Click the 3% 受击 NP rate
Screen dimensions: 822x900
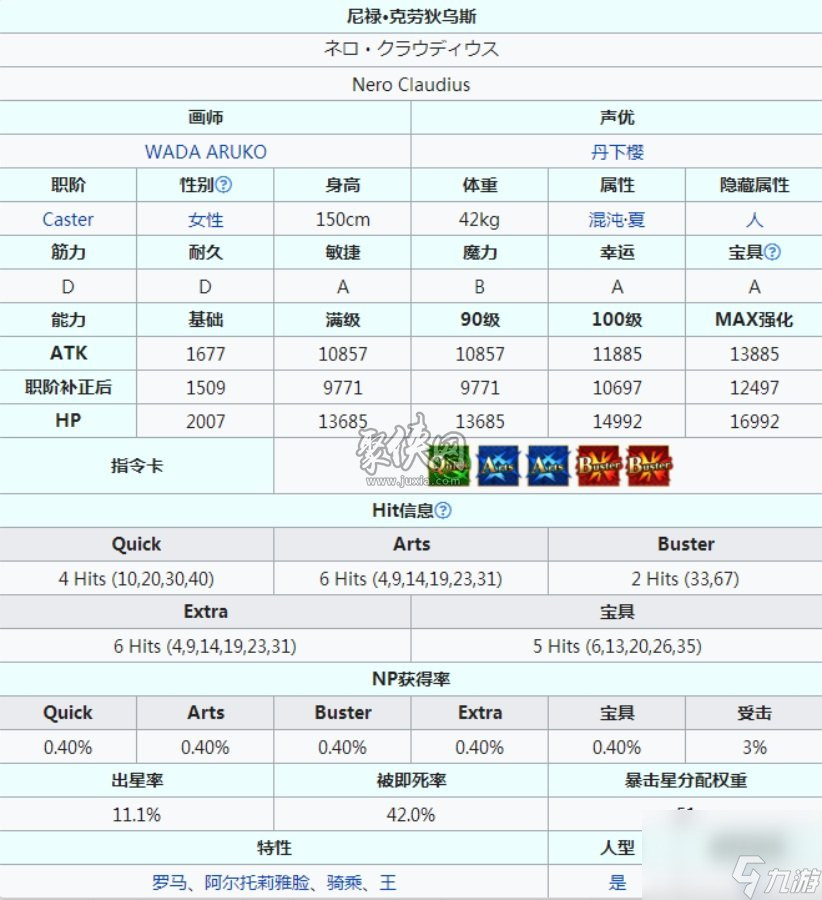tap(754, 747)
